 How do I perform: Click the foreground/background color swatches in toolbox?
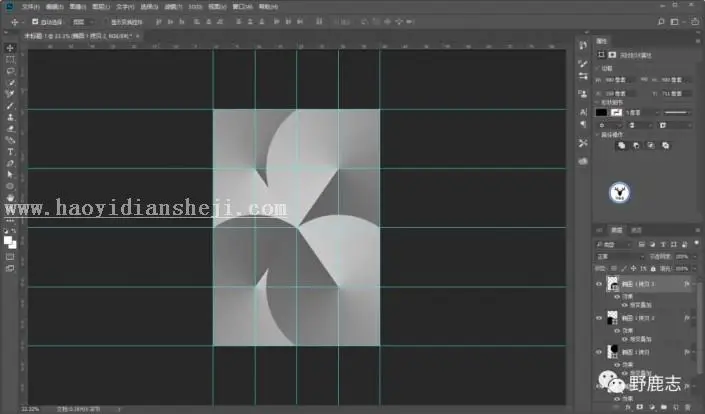(x=10, y=242)
